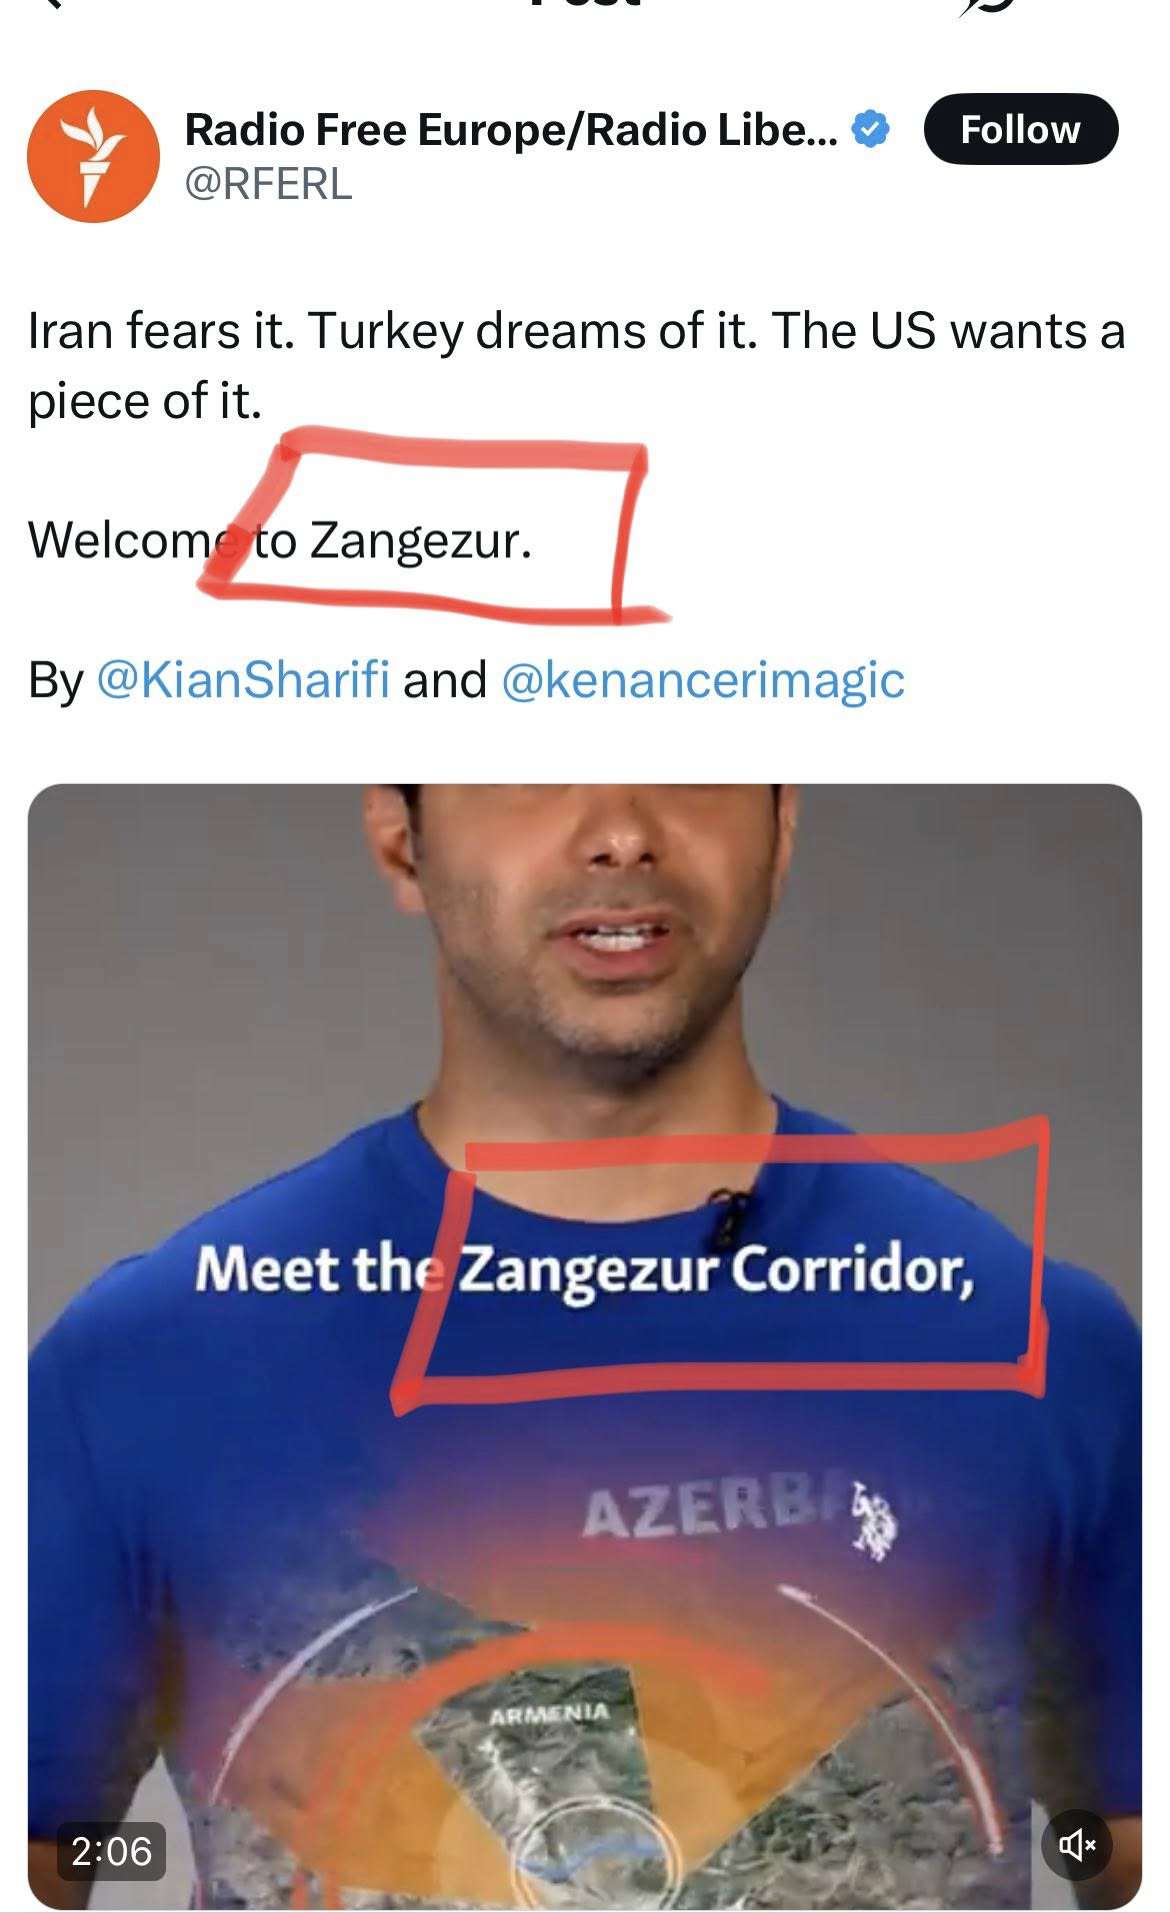1170x1913 pixels.
Task: Open the @KianSharifi profile mention
Action: tap(243, 680)
